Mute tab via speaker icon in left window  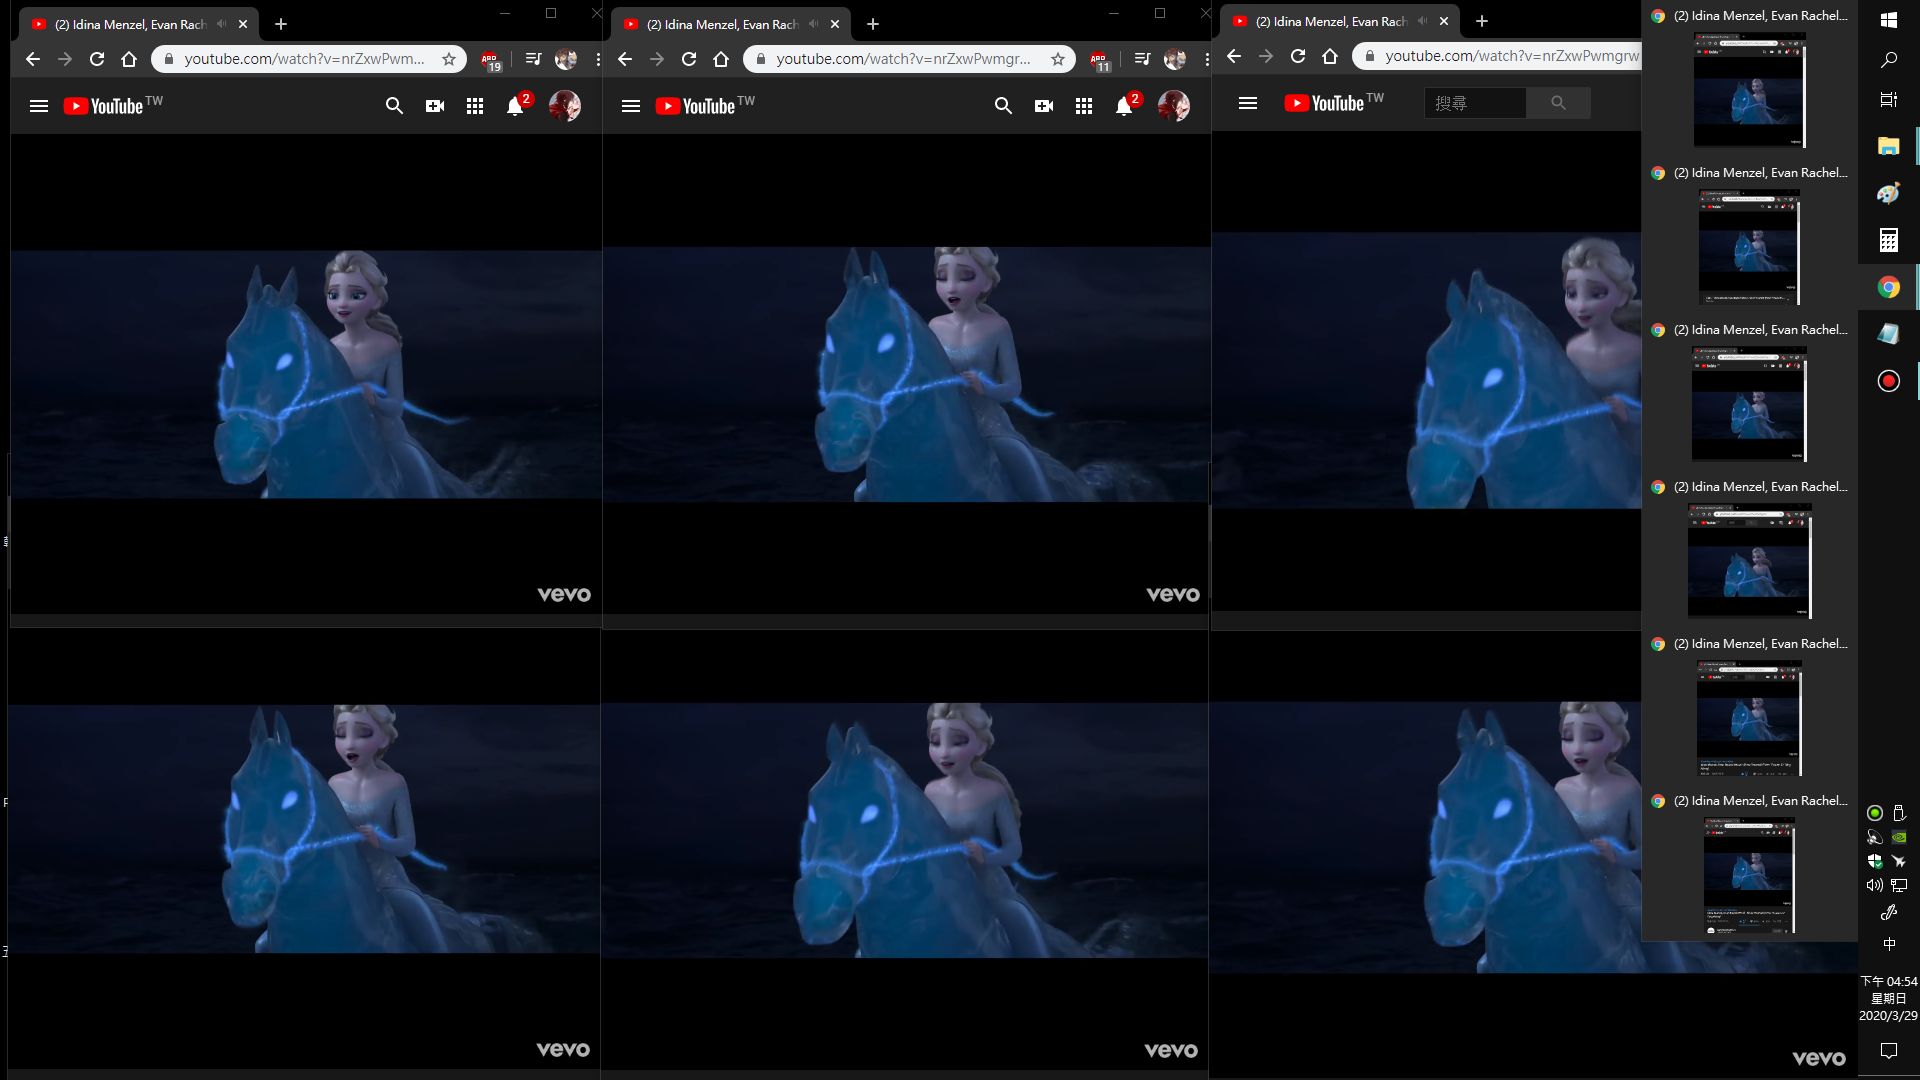click(221, 24)
